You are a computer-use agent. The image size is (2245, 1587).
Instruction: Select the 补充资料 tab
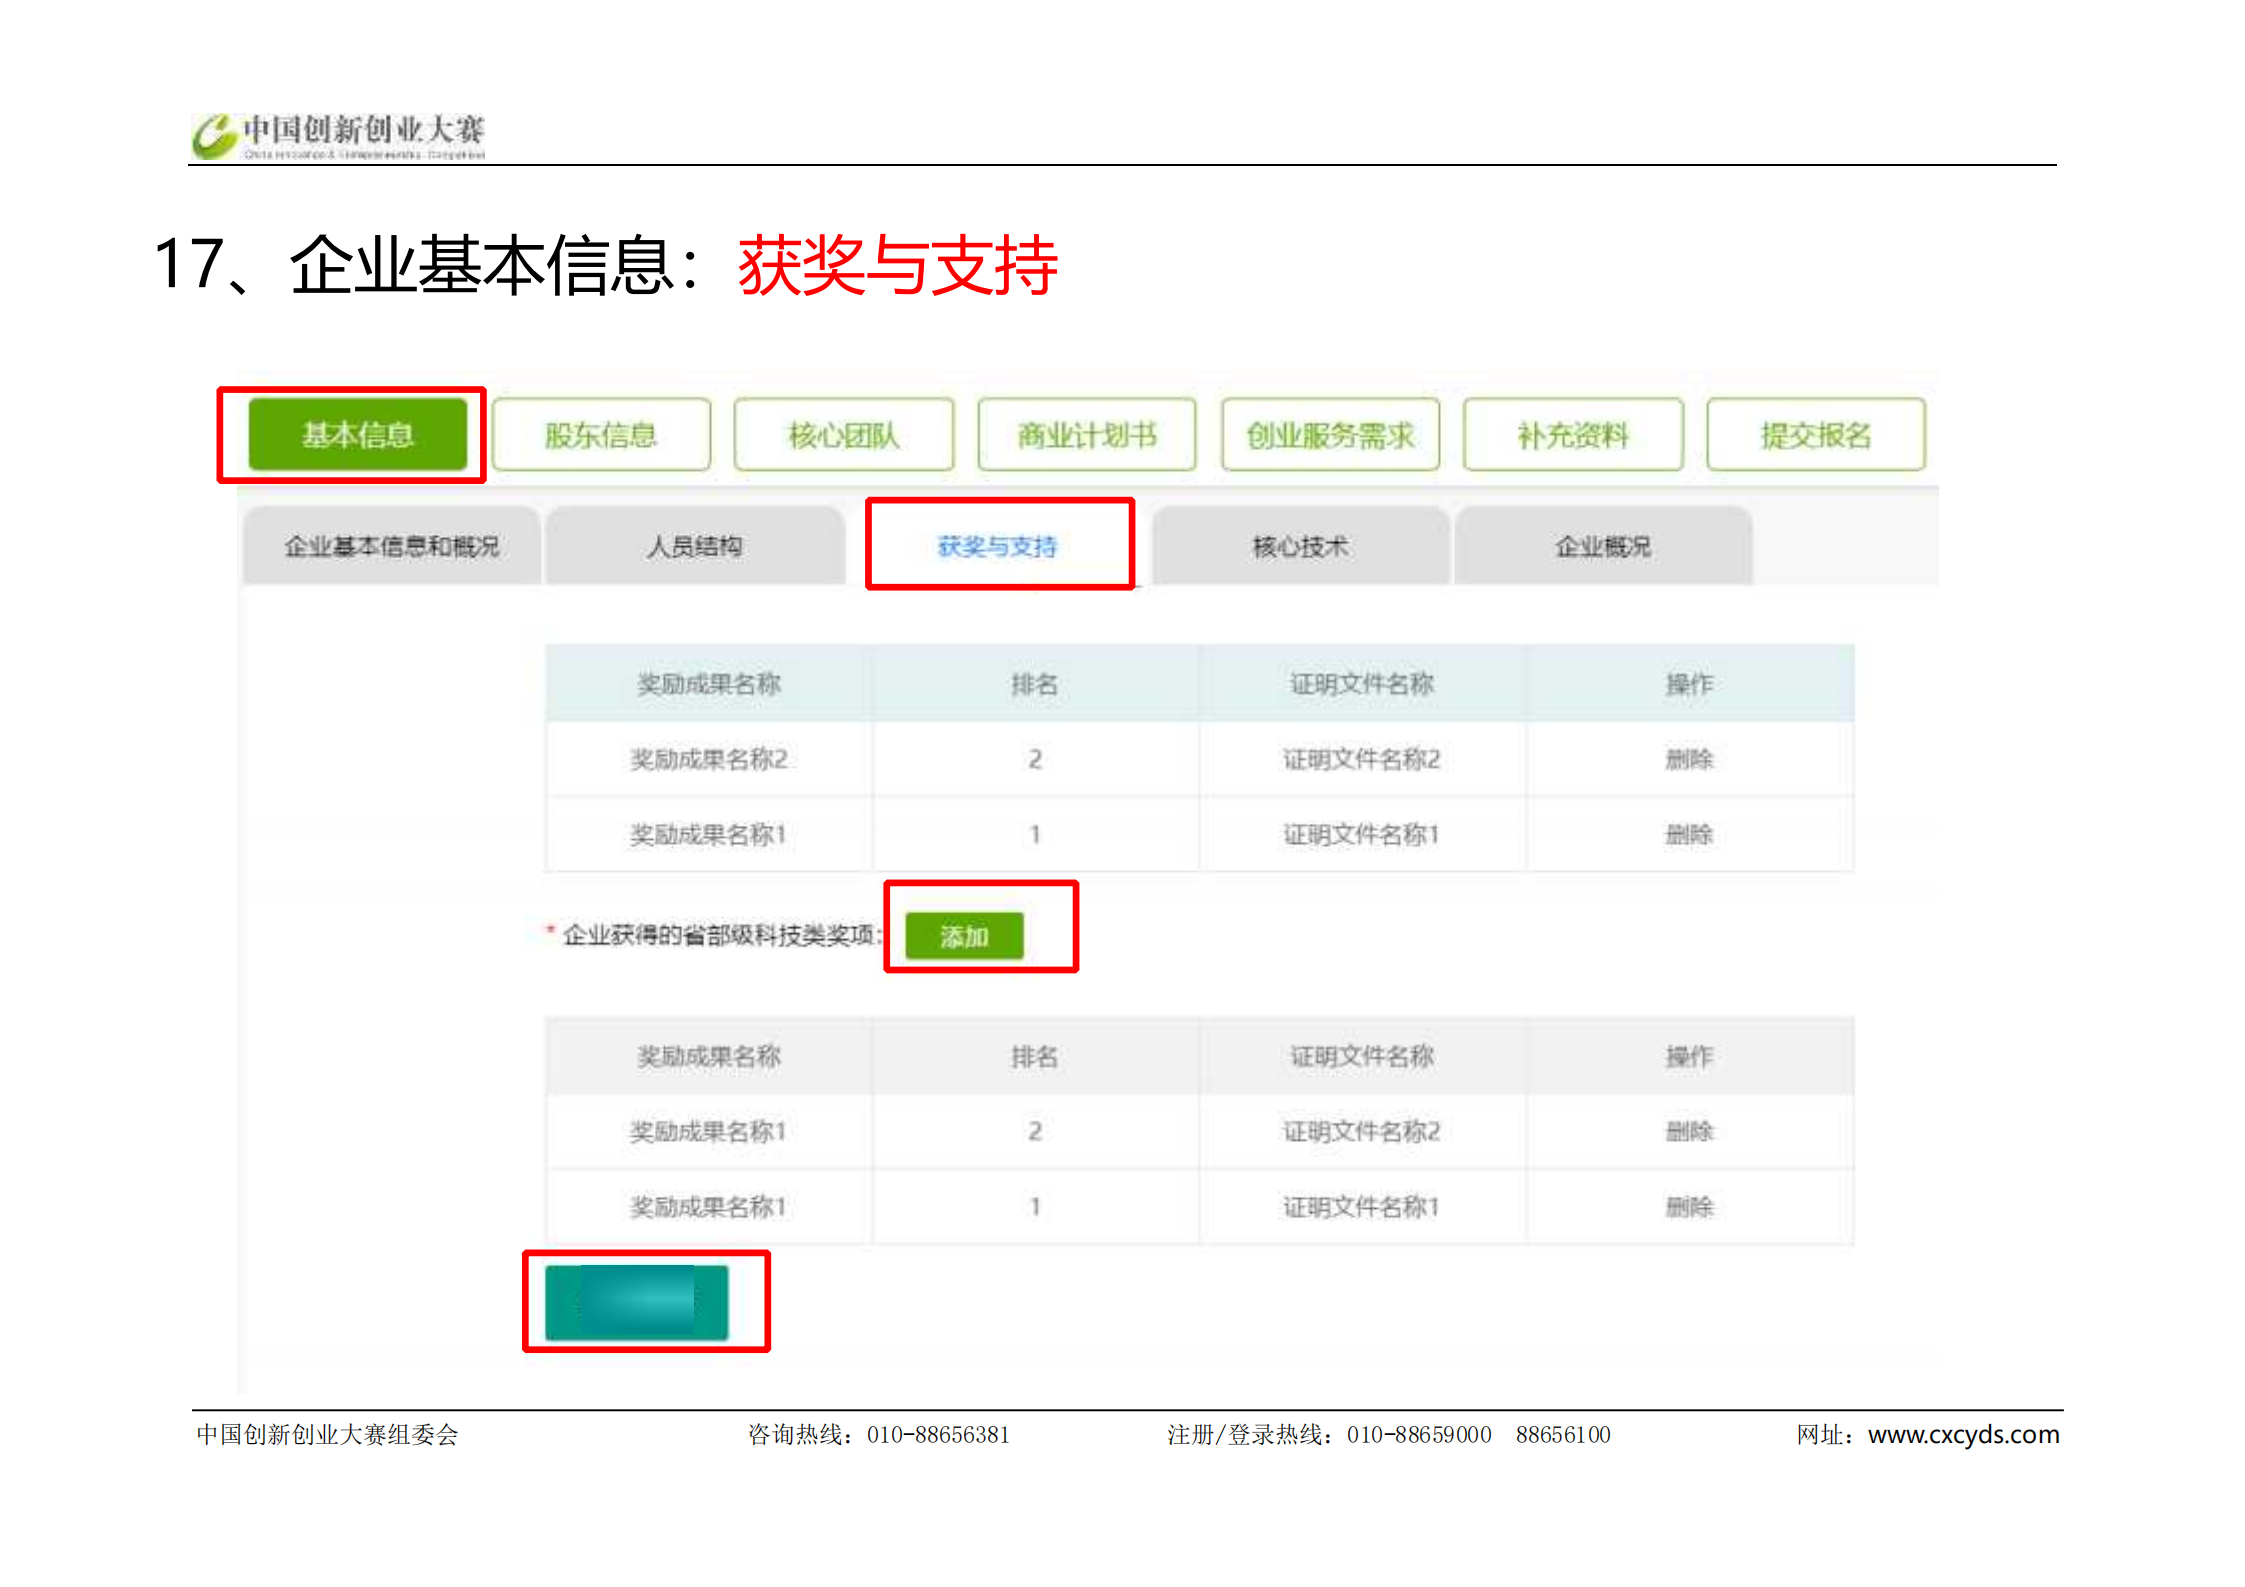(x=1573, y=435)
